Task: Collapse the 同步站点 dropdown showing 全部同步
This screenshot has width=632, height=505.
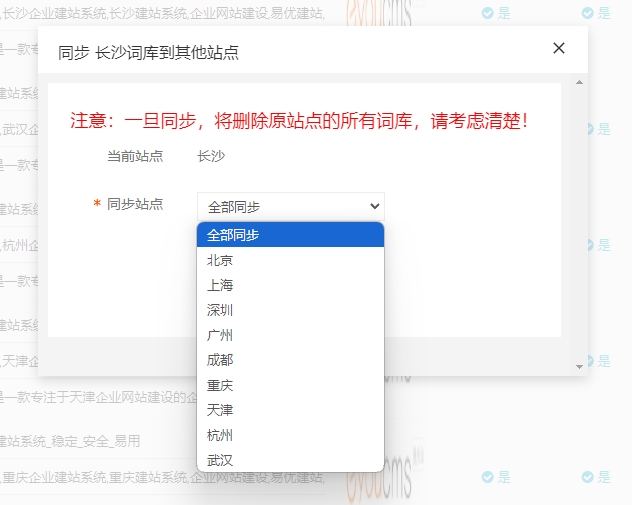Action: tap(290, 206)
